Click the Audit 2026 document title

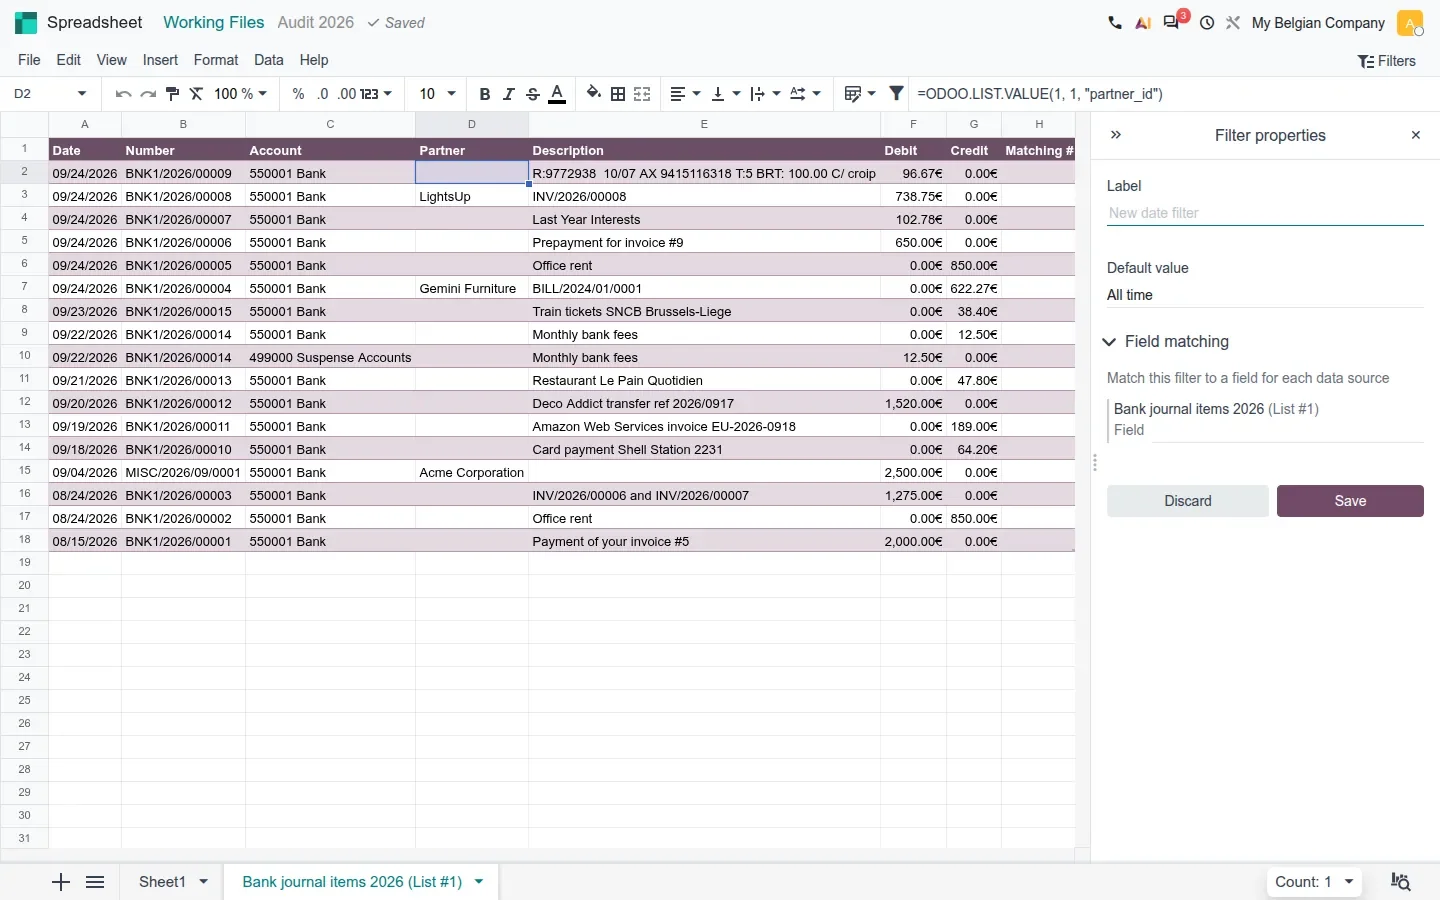pos(315,22)
